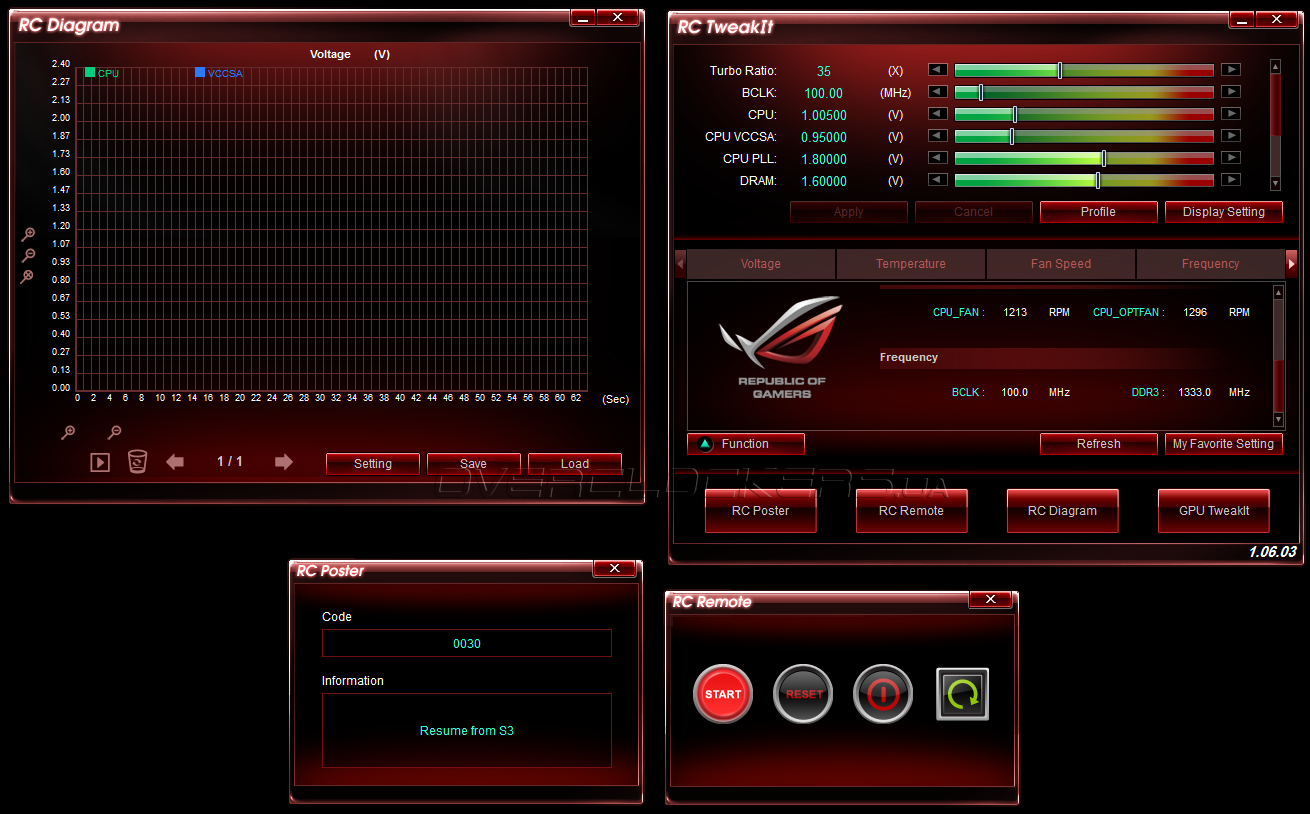Increase CPU voltage with the right arrow

tap(1231, 114)
